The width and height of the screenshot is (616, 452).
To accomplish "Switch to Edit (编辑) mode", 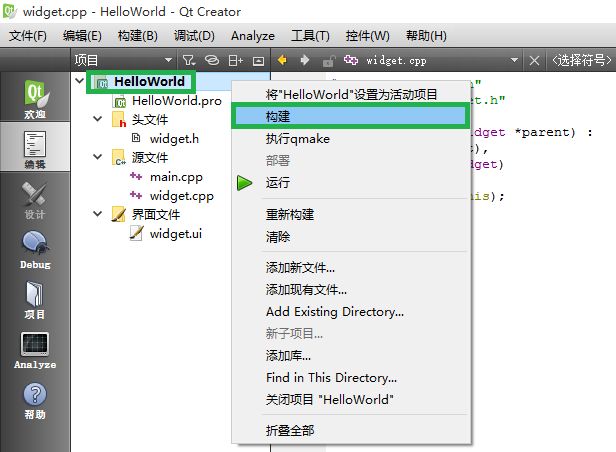I will [35, 149].
